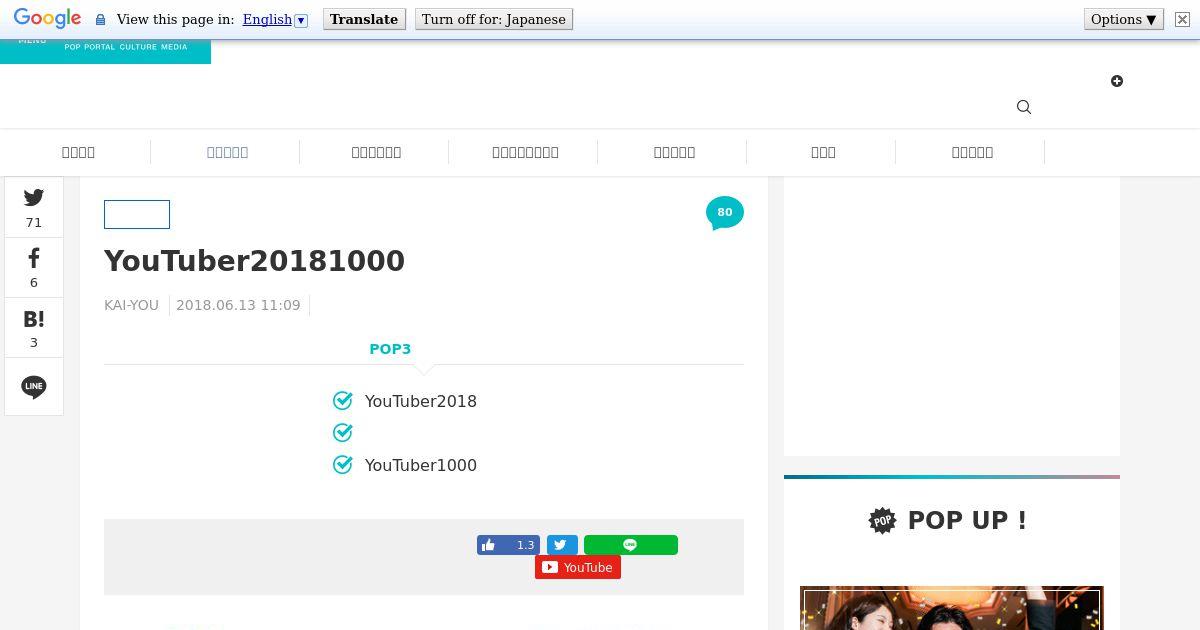Click the POP3 summary heading
1200x630 pixels.
(x=390, y=349)
